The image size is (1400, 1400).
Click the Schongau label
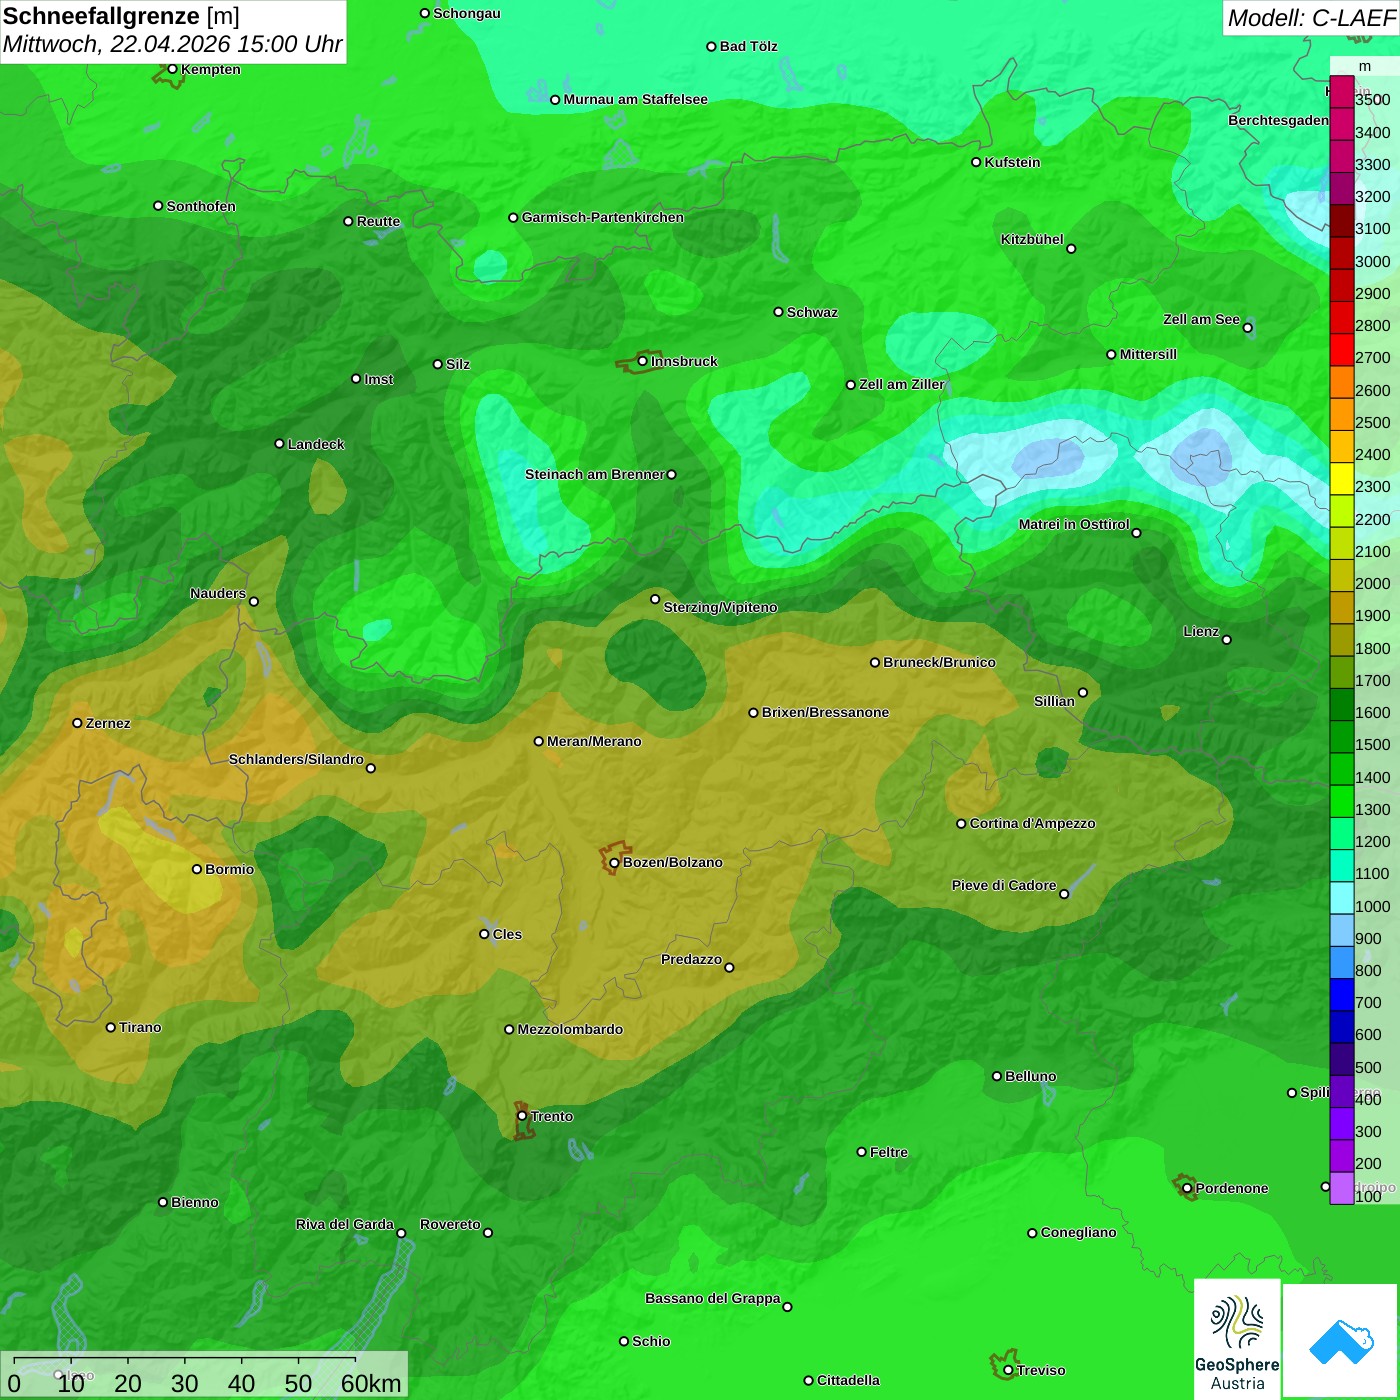pos(467,13)
